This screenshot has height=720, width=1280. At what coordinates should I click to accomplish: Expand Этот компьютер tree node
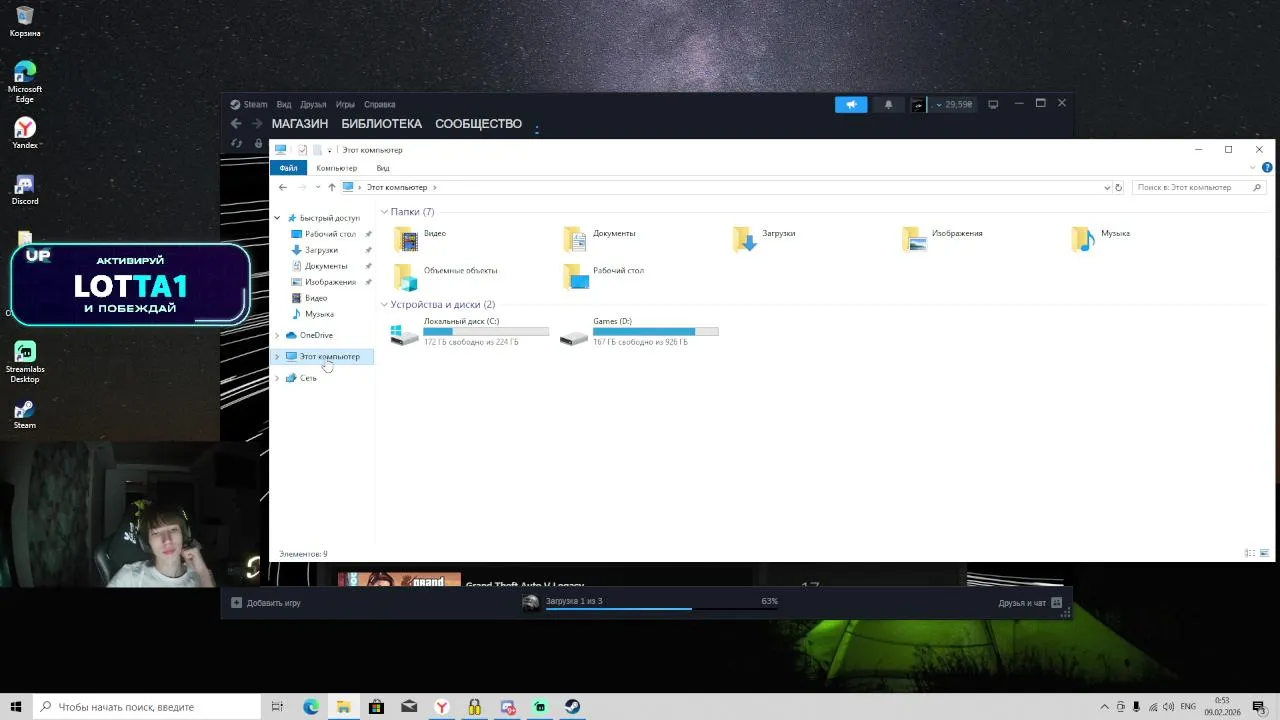[278, 356]
